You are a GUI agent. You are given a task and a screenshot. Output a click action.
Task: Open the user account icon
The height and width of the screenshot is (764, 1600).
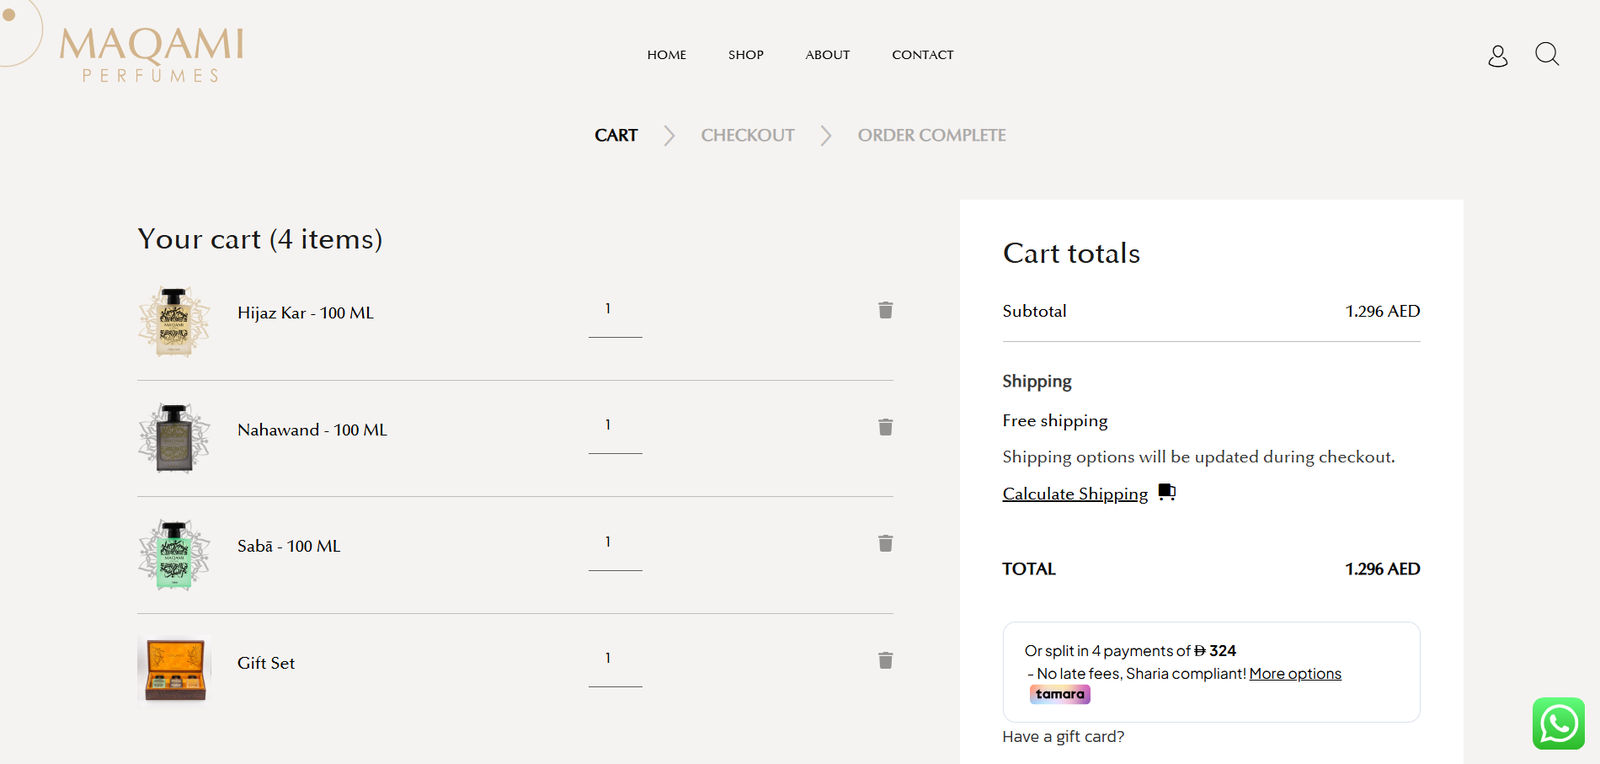(1497, 56)
